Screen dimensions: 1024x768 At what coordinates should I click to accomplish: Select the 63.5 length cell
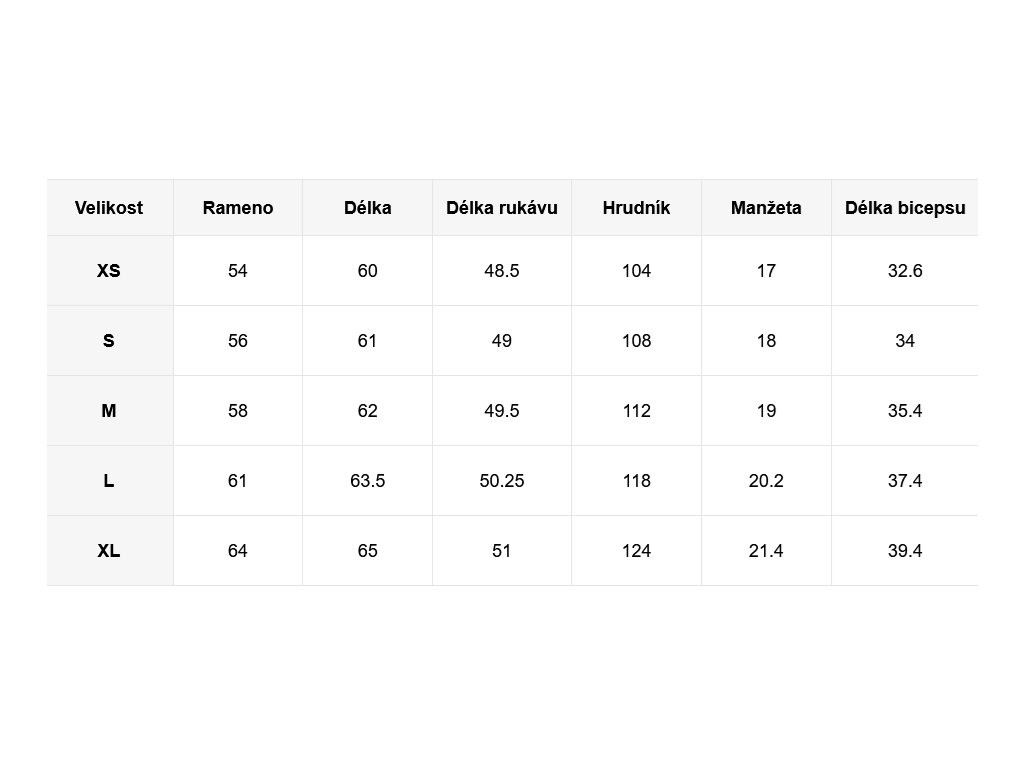click(x=368, y=480)
